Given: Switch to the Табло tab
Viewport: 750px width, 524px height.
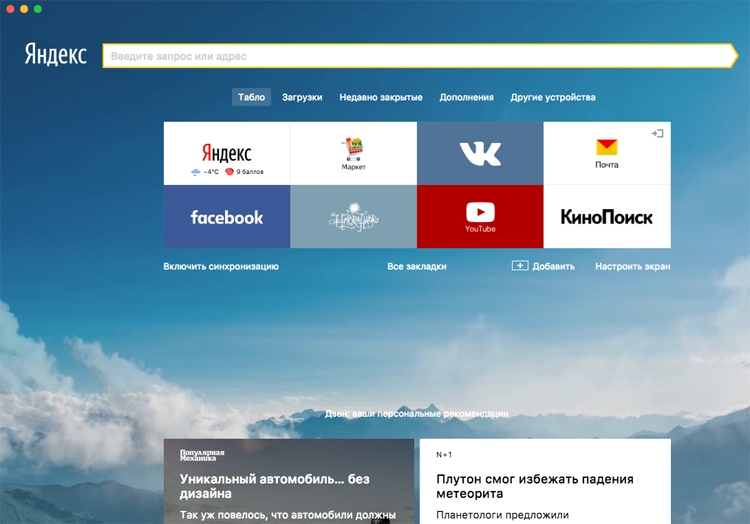Looking at the screenshot, I should (251, 97).
